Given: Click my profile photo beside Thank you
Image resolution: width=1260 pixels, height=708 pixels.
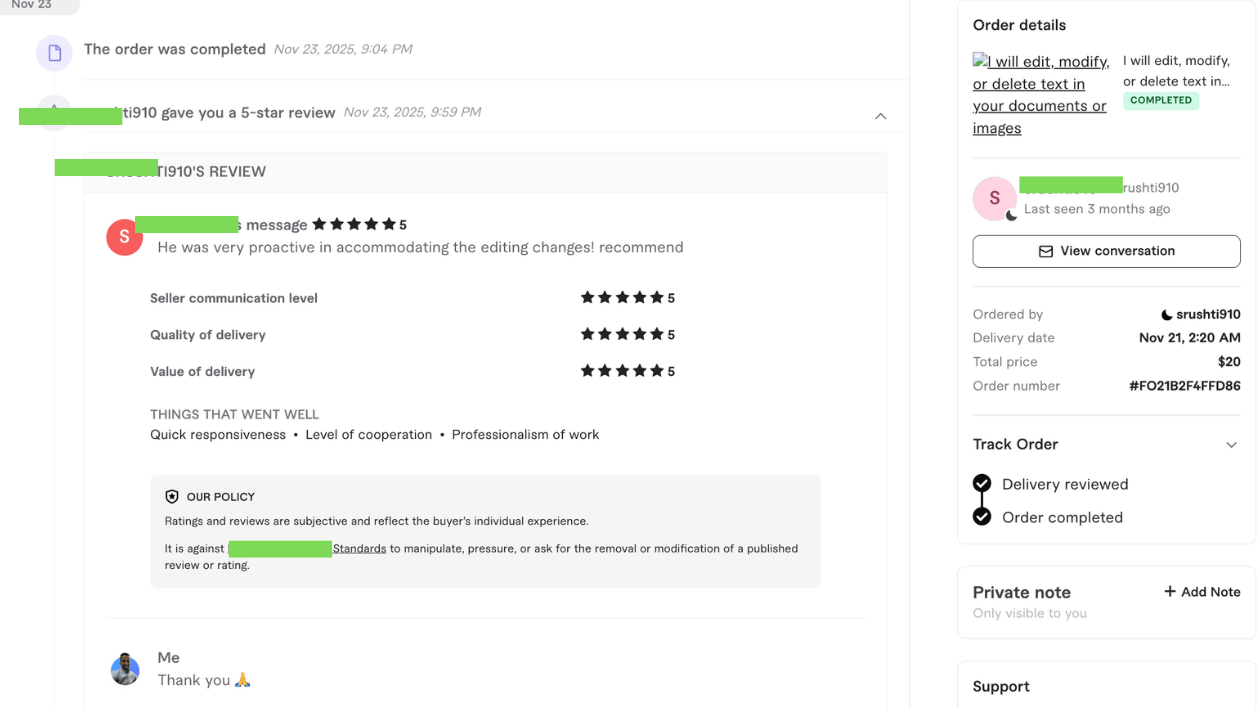Looking at the screenshot, I should pyautogui.click(x=125, y=669).
